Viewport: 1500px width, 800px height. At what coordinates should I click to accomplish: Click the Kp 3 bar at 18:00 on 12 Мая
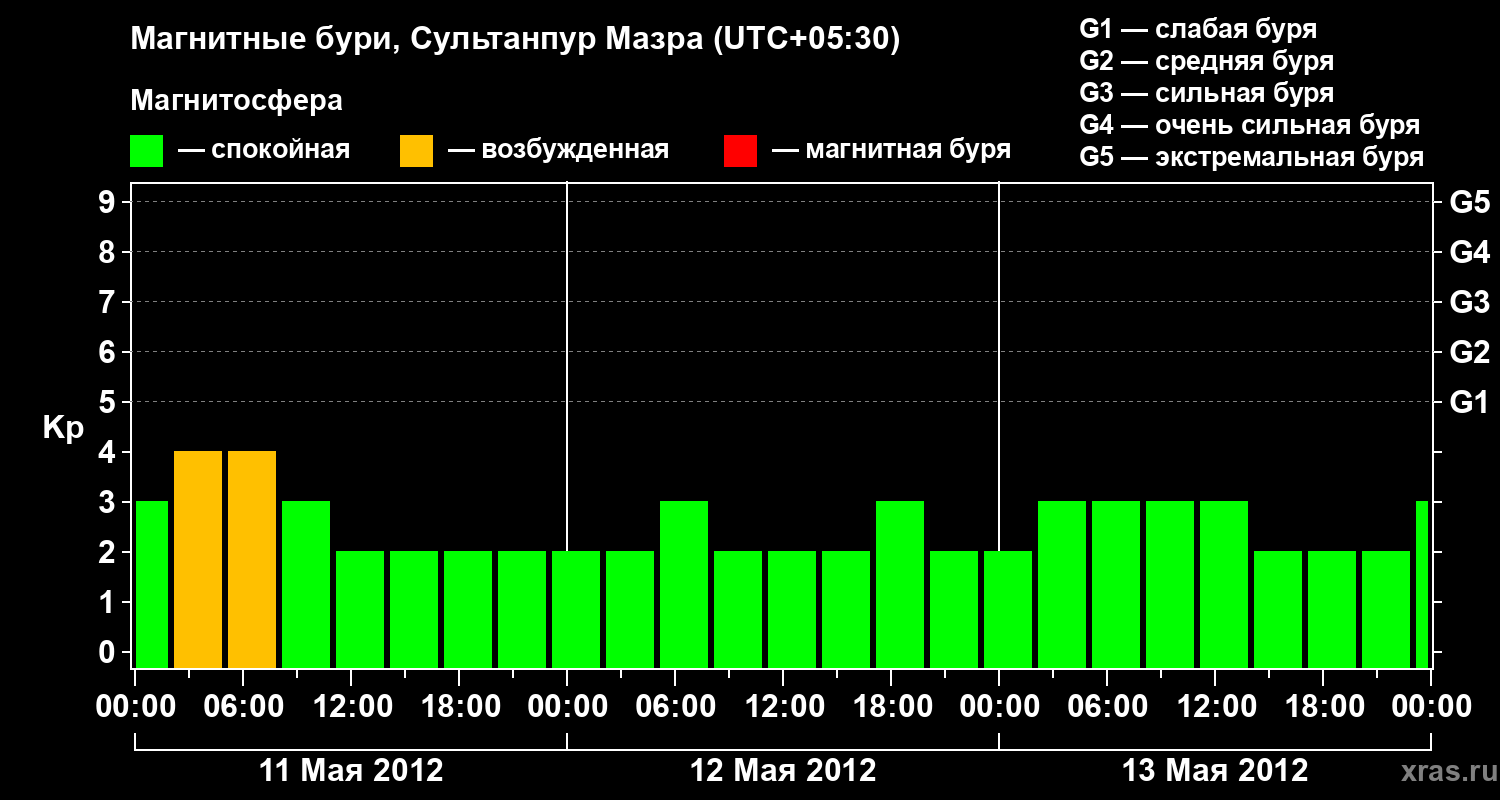point(900,585)
